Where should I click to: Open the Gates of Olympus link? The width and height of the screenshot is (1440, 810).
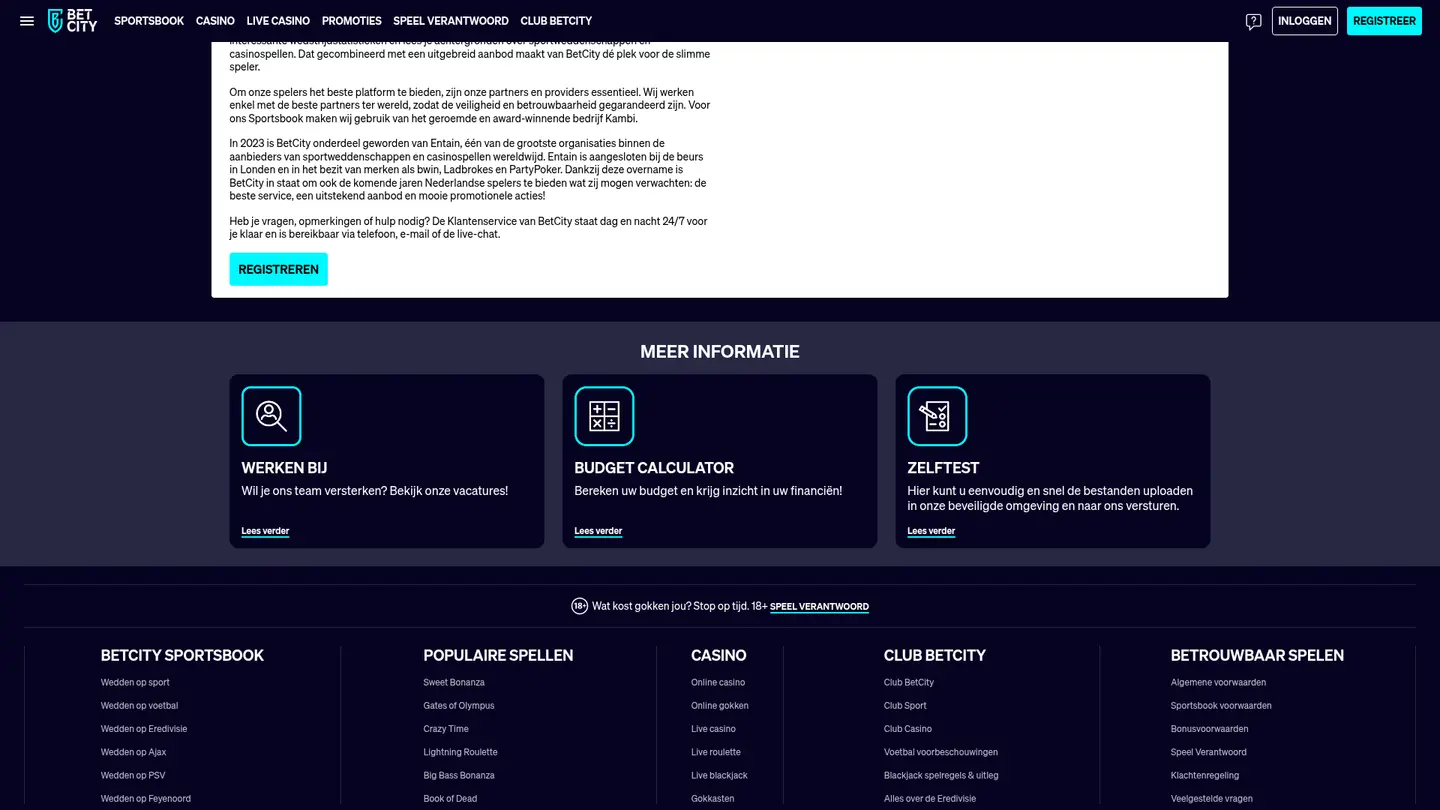[x=459, y=705]
